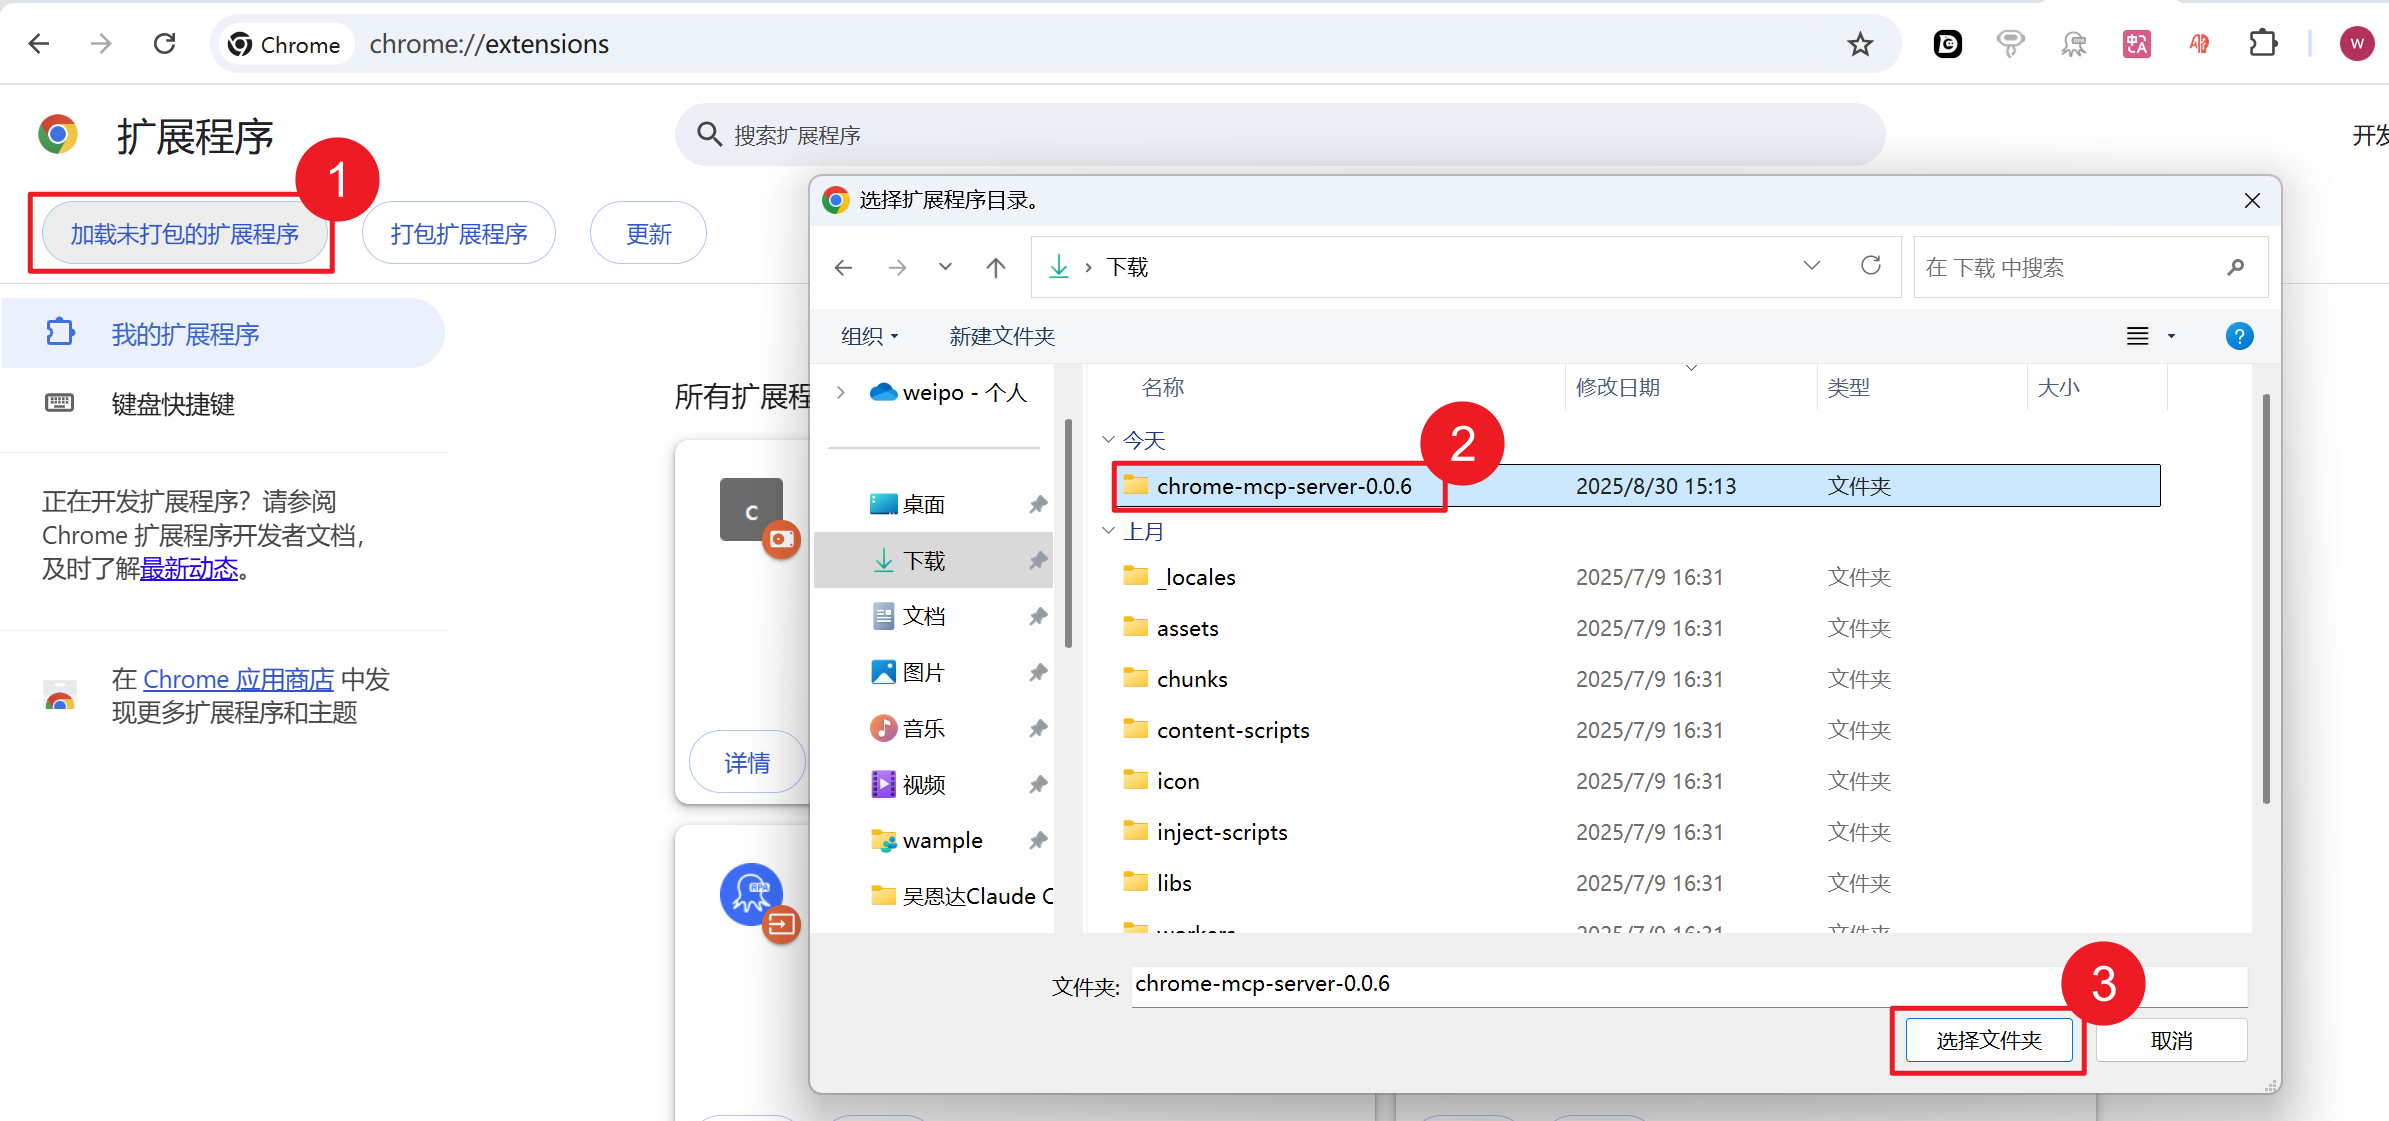The image size is (2389, 1121).
Task: Click the bookmark star icon in address bar
Action: coord(1859,44)
